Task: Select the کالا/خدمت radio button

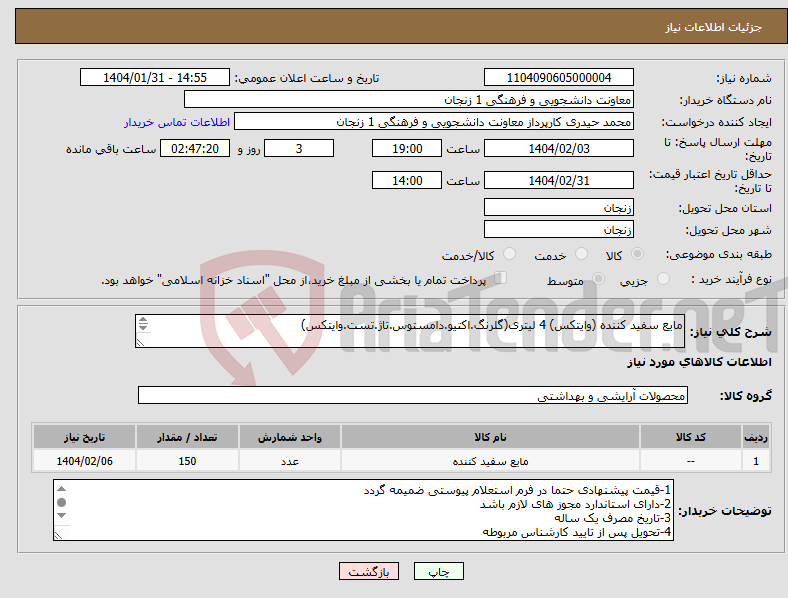Action: 510,254
